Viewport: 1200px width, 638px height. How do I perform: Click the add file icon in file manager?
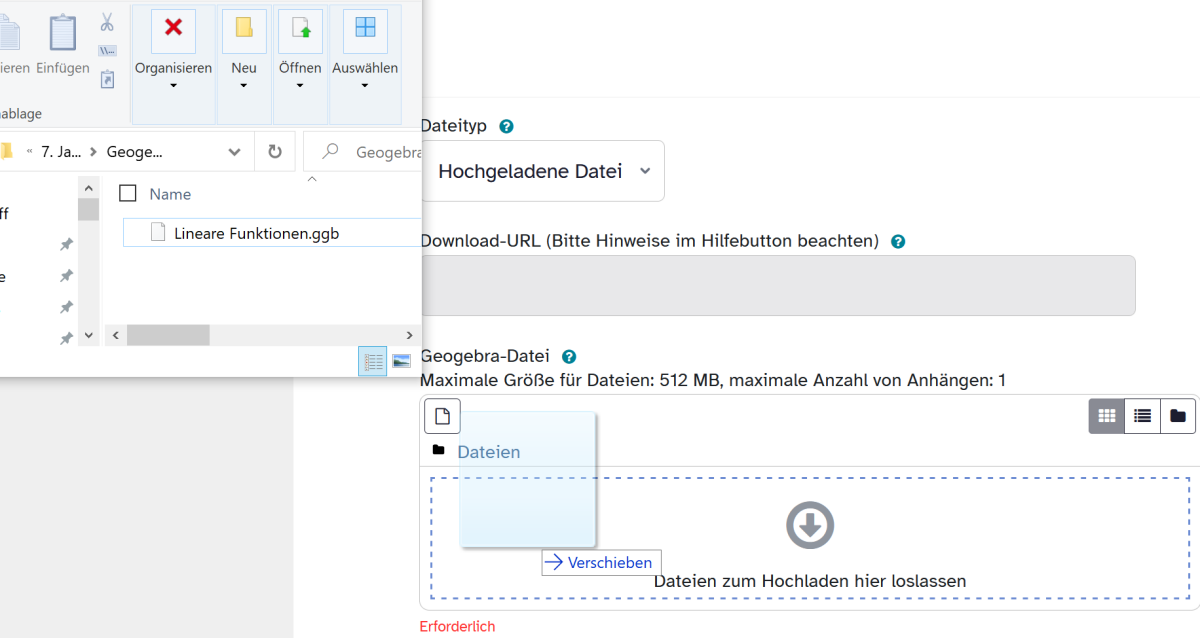point(442,416)
